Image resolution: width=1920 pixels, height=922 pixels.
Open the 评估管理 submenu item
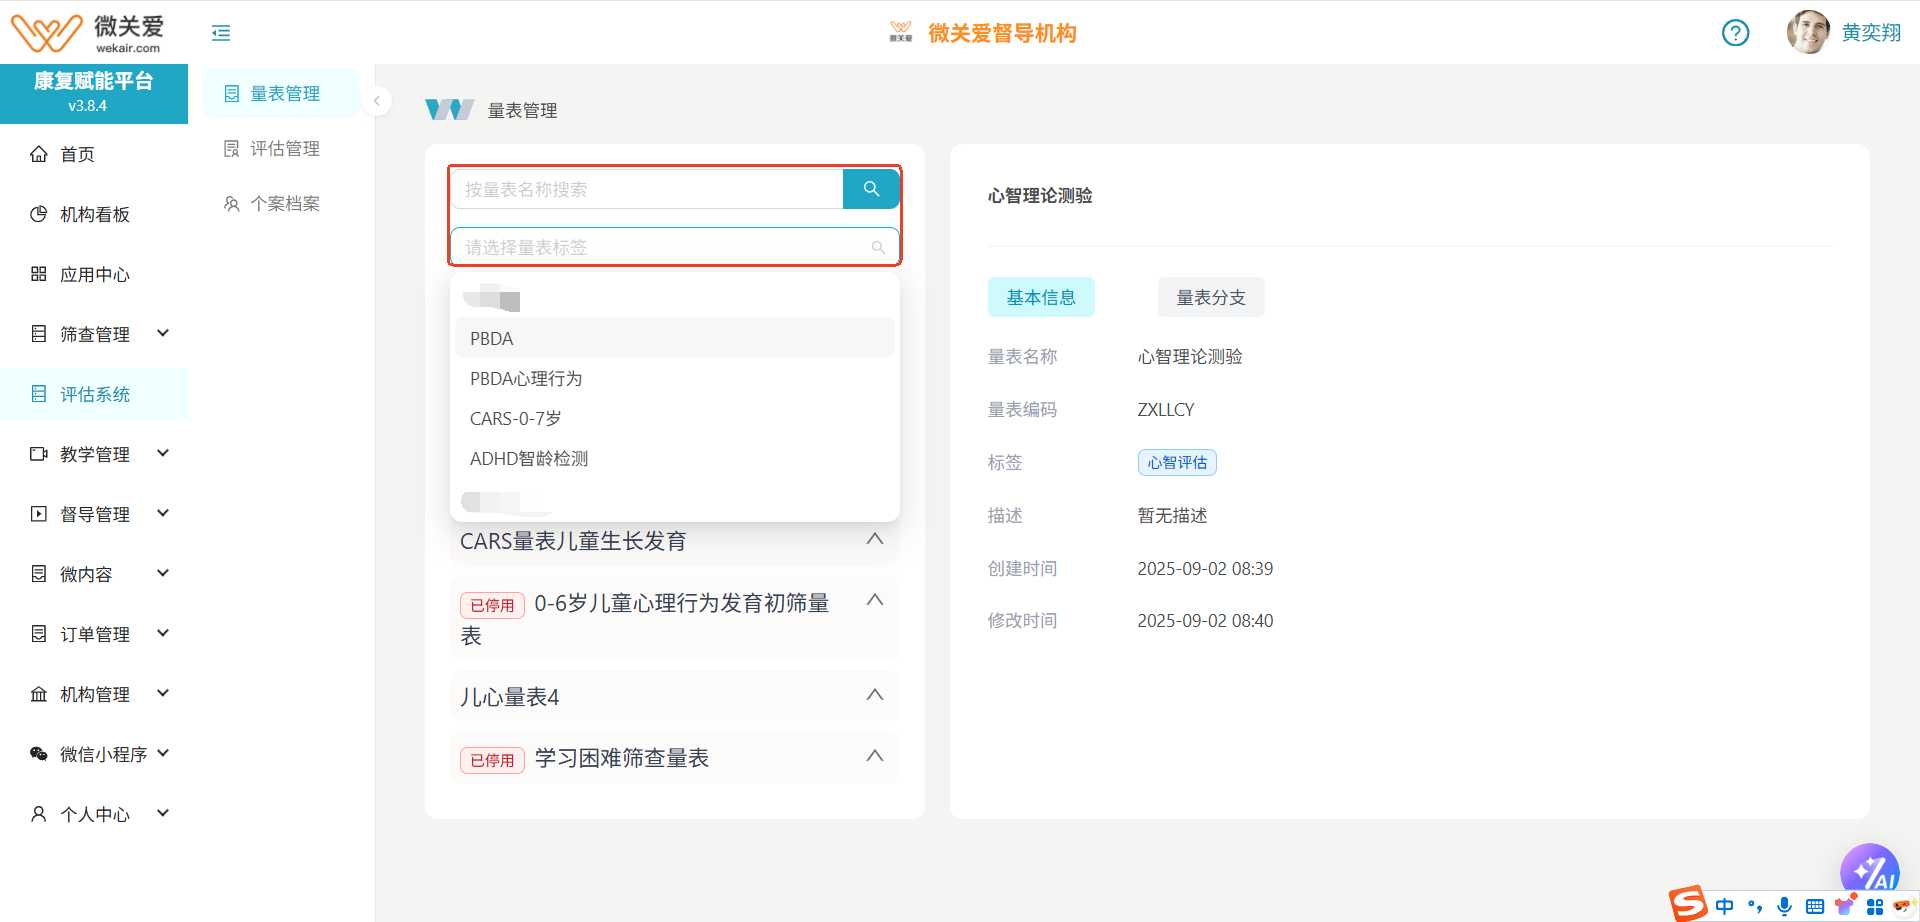pyautogui.click(x=284, y=148)
